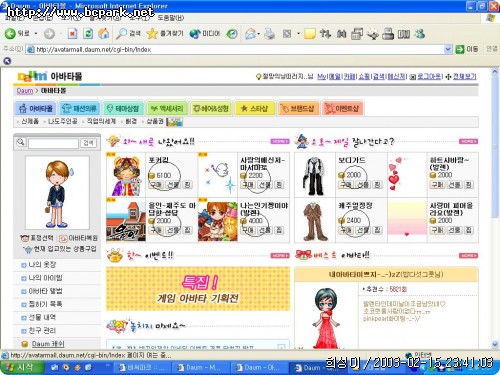Open the History clock icon in the toolbar

[x=232, y=34]
